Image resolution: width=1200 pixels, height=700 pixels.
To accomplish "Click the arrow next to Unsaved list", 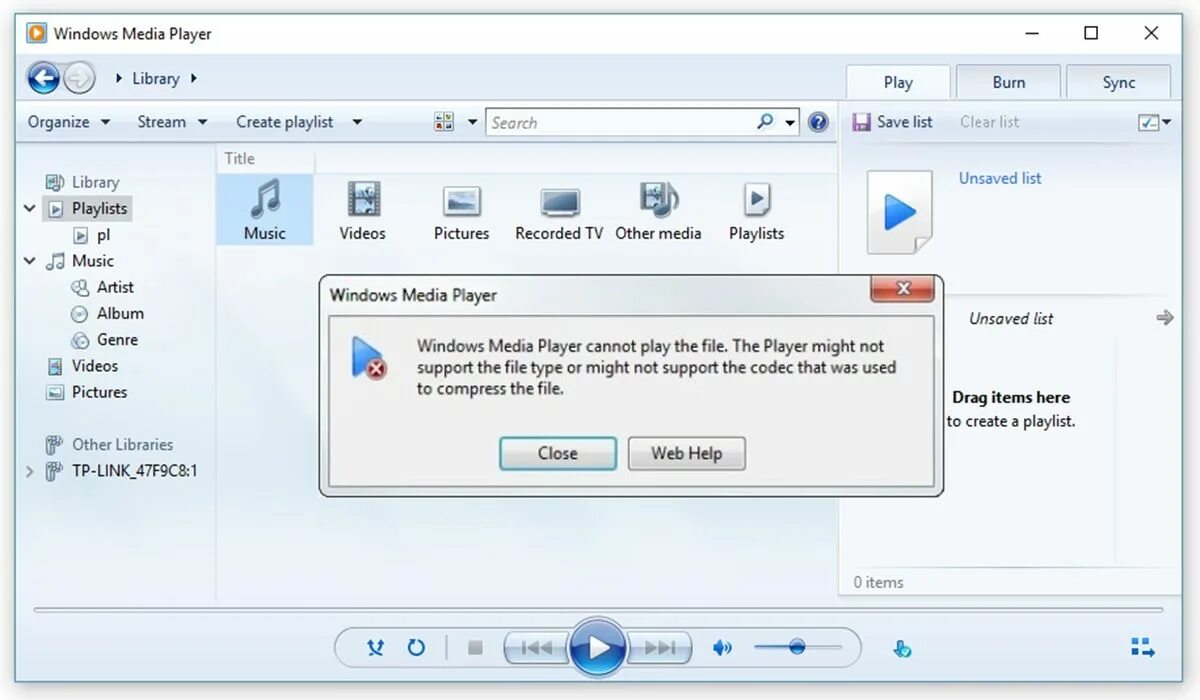I will tap(1164, 318).
